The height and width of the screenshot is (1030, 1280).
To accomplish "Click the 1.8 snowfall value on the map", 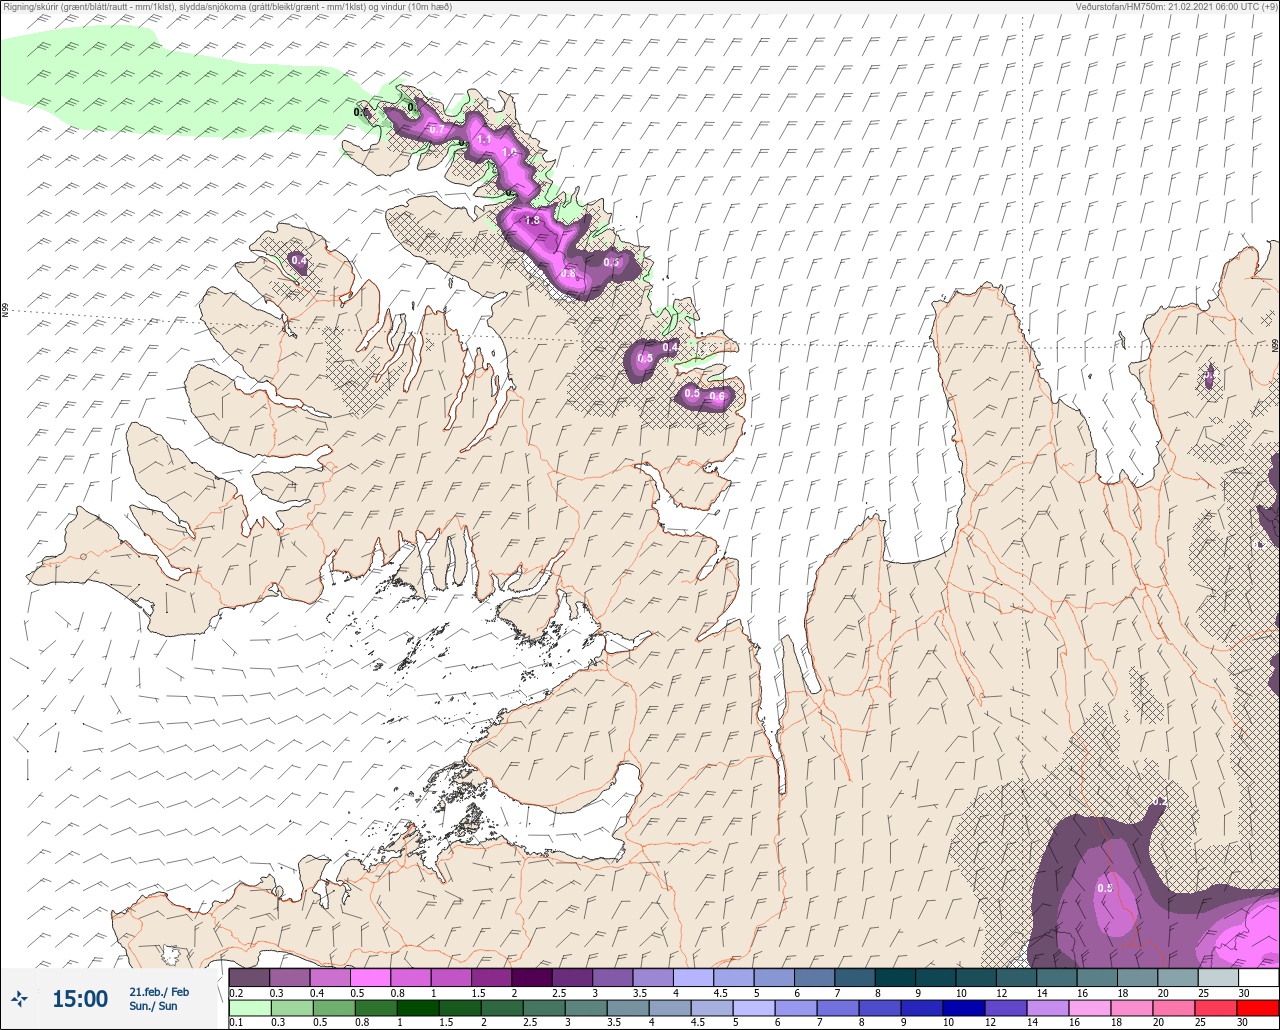I will (532, 220).
